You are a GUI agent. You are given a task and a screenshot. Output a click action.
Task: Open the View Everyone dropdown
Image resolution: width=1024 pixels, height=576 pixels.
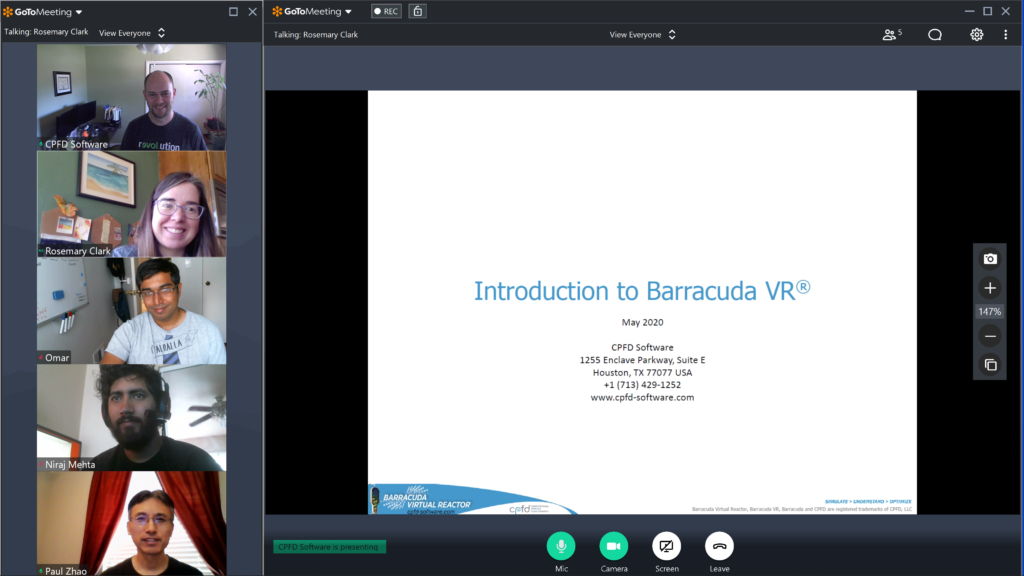click(642, 33)
